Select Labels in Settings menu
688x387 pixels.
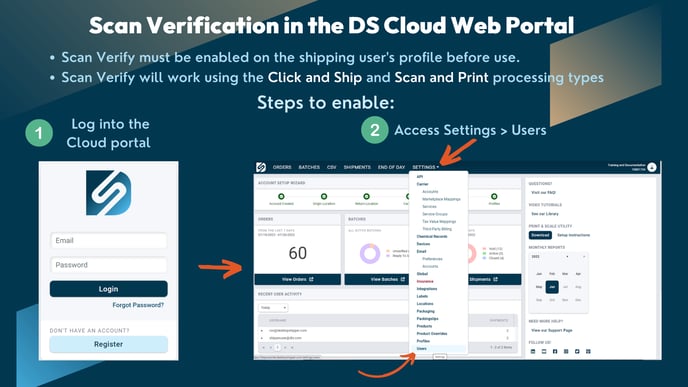coord(422,296)
